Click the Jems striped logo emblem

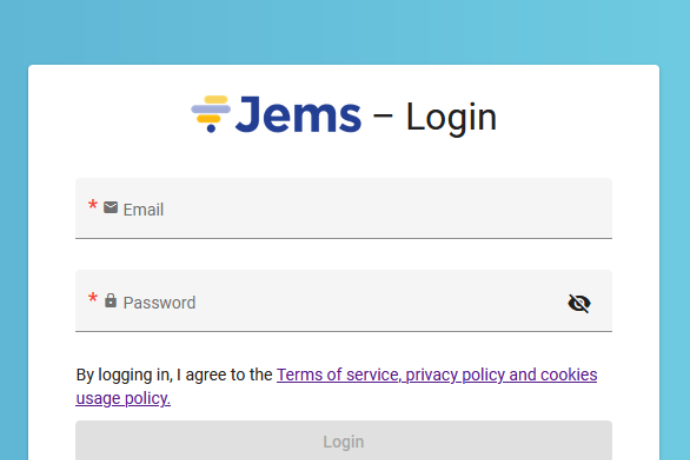pyautogui.click(x=211, y=114)
